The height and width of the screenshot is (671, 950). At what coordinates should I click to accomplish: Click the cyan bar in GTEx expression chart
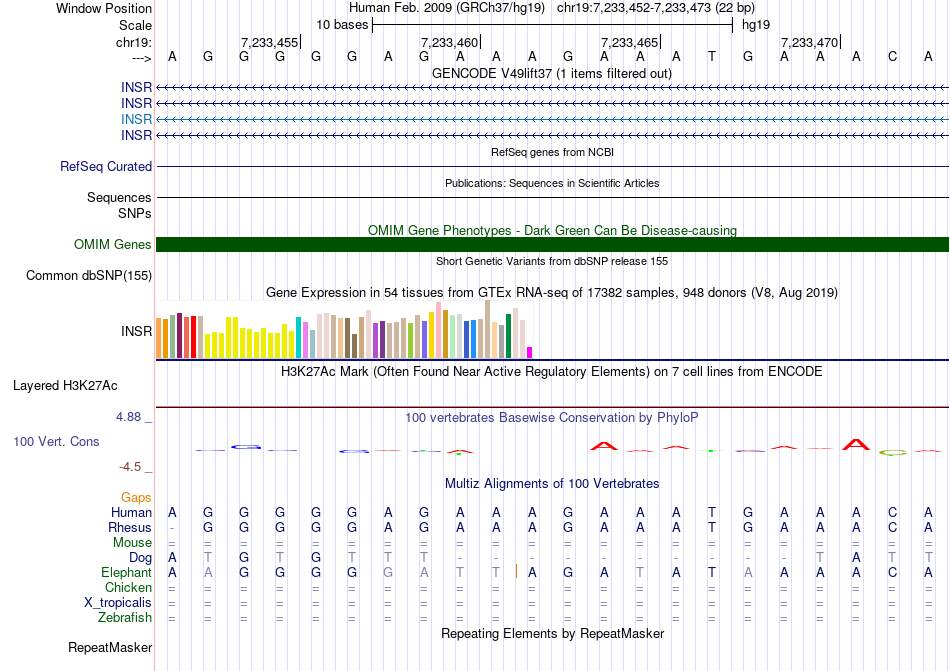[299, 338]
